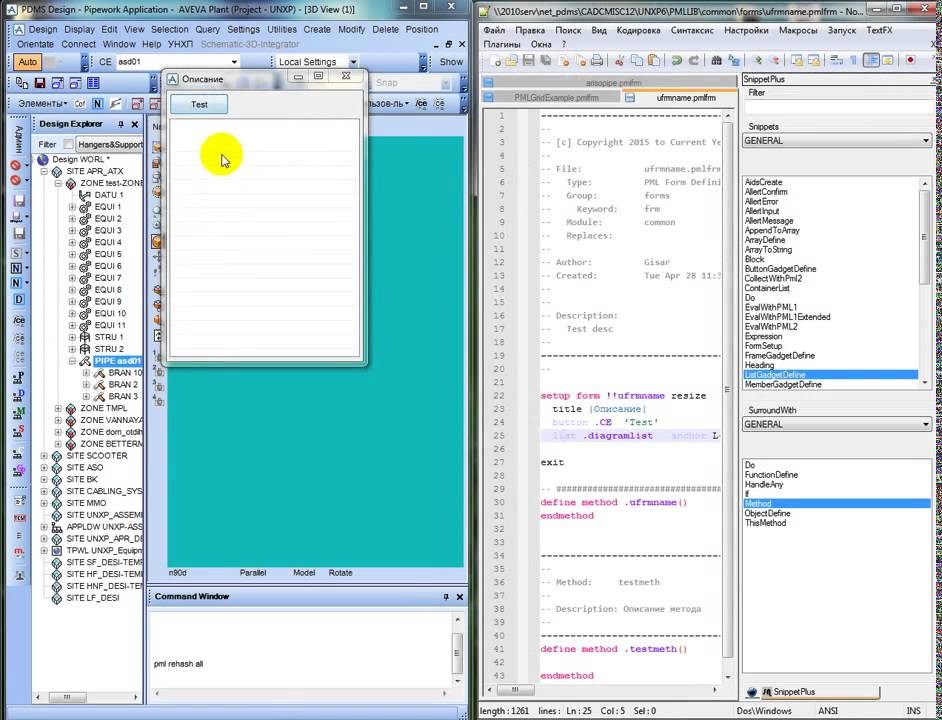942x720 pixels.
Task: Click the S icon in left PDMS sidebar
Action: click(x=17, y=253)
